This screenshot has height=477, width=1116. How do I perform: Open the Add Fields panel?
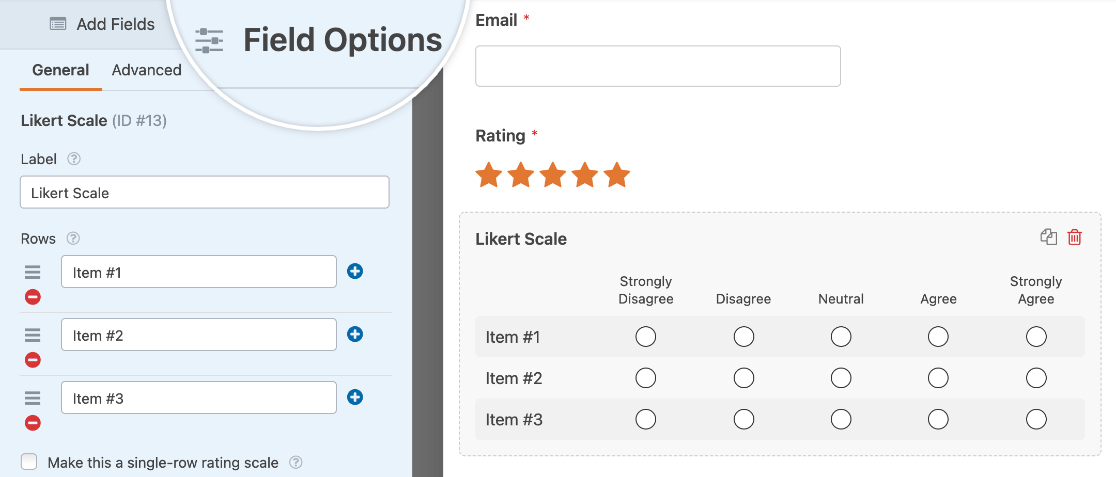102,24
